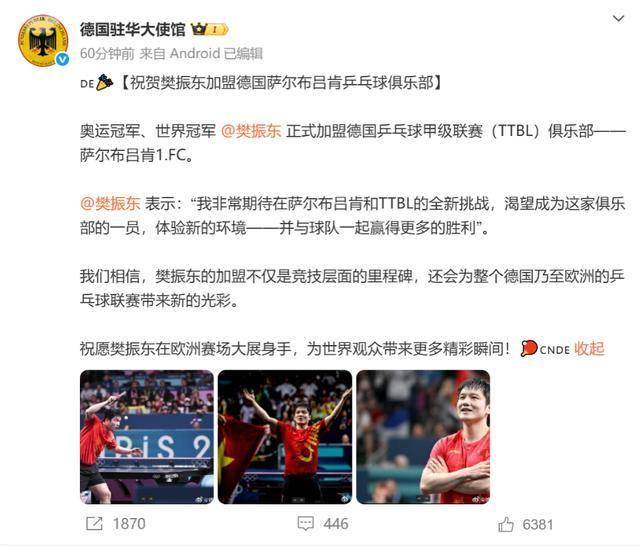Click the 来自 Android source label
This screenshot has width=640, height=546.
(180, 53)
